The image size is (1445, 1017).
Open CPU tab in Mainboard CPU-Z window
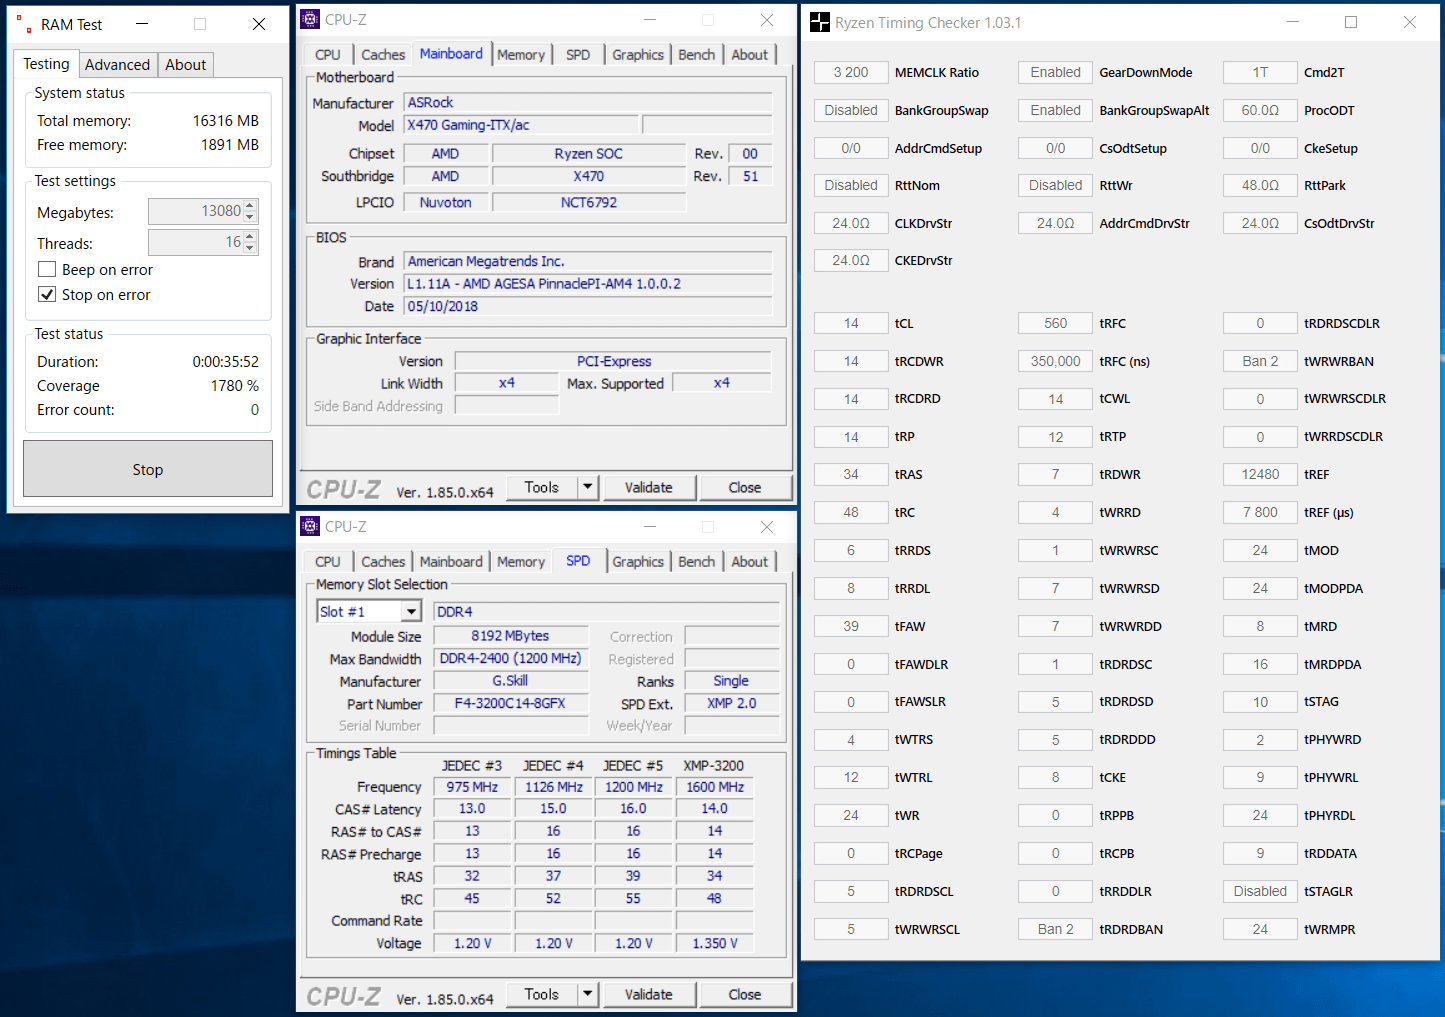coord(327,55)
